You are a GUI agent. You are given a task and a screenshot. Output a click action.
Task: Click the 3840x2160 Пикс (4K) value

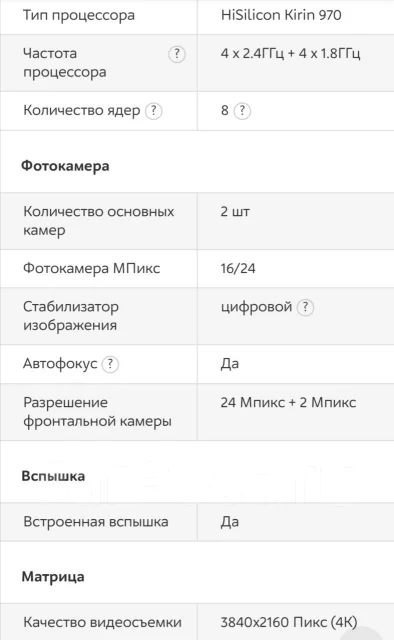pyautogui.click(x=289, y=622)
